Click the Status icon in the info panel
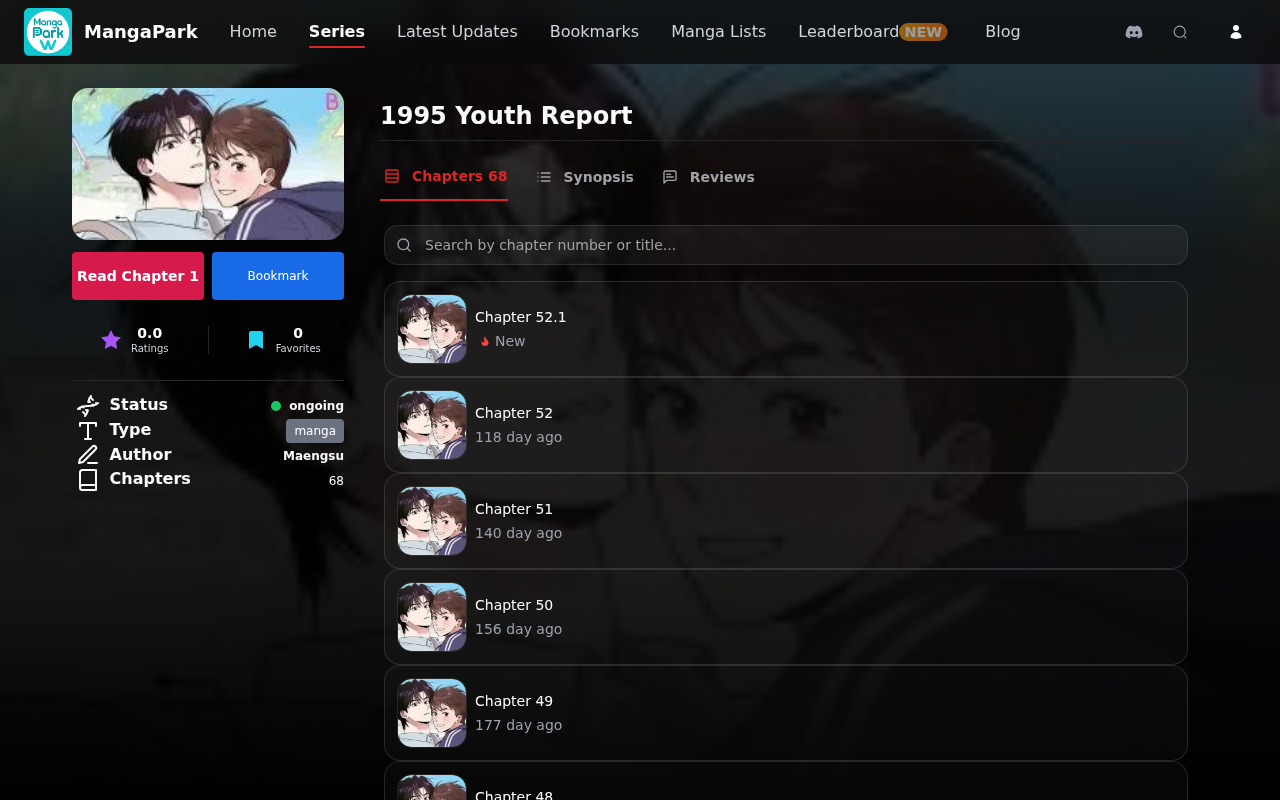The height and width of the screenshot is (800, 1280). coord(88,405)
